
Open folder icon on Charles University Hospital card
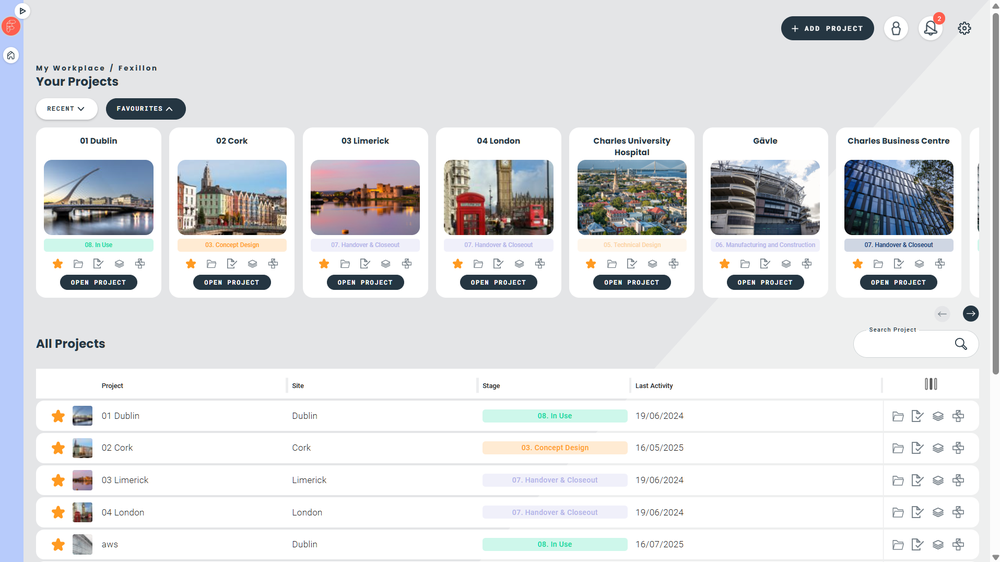click(x=612, y=263)
